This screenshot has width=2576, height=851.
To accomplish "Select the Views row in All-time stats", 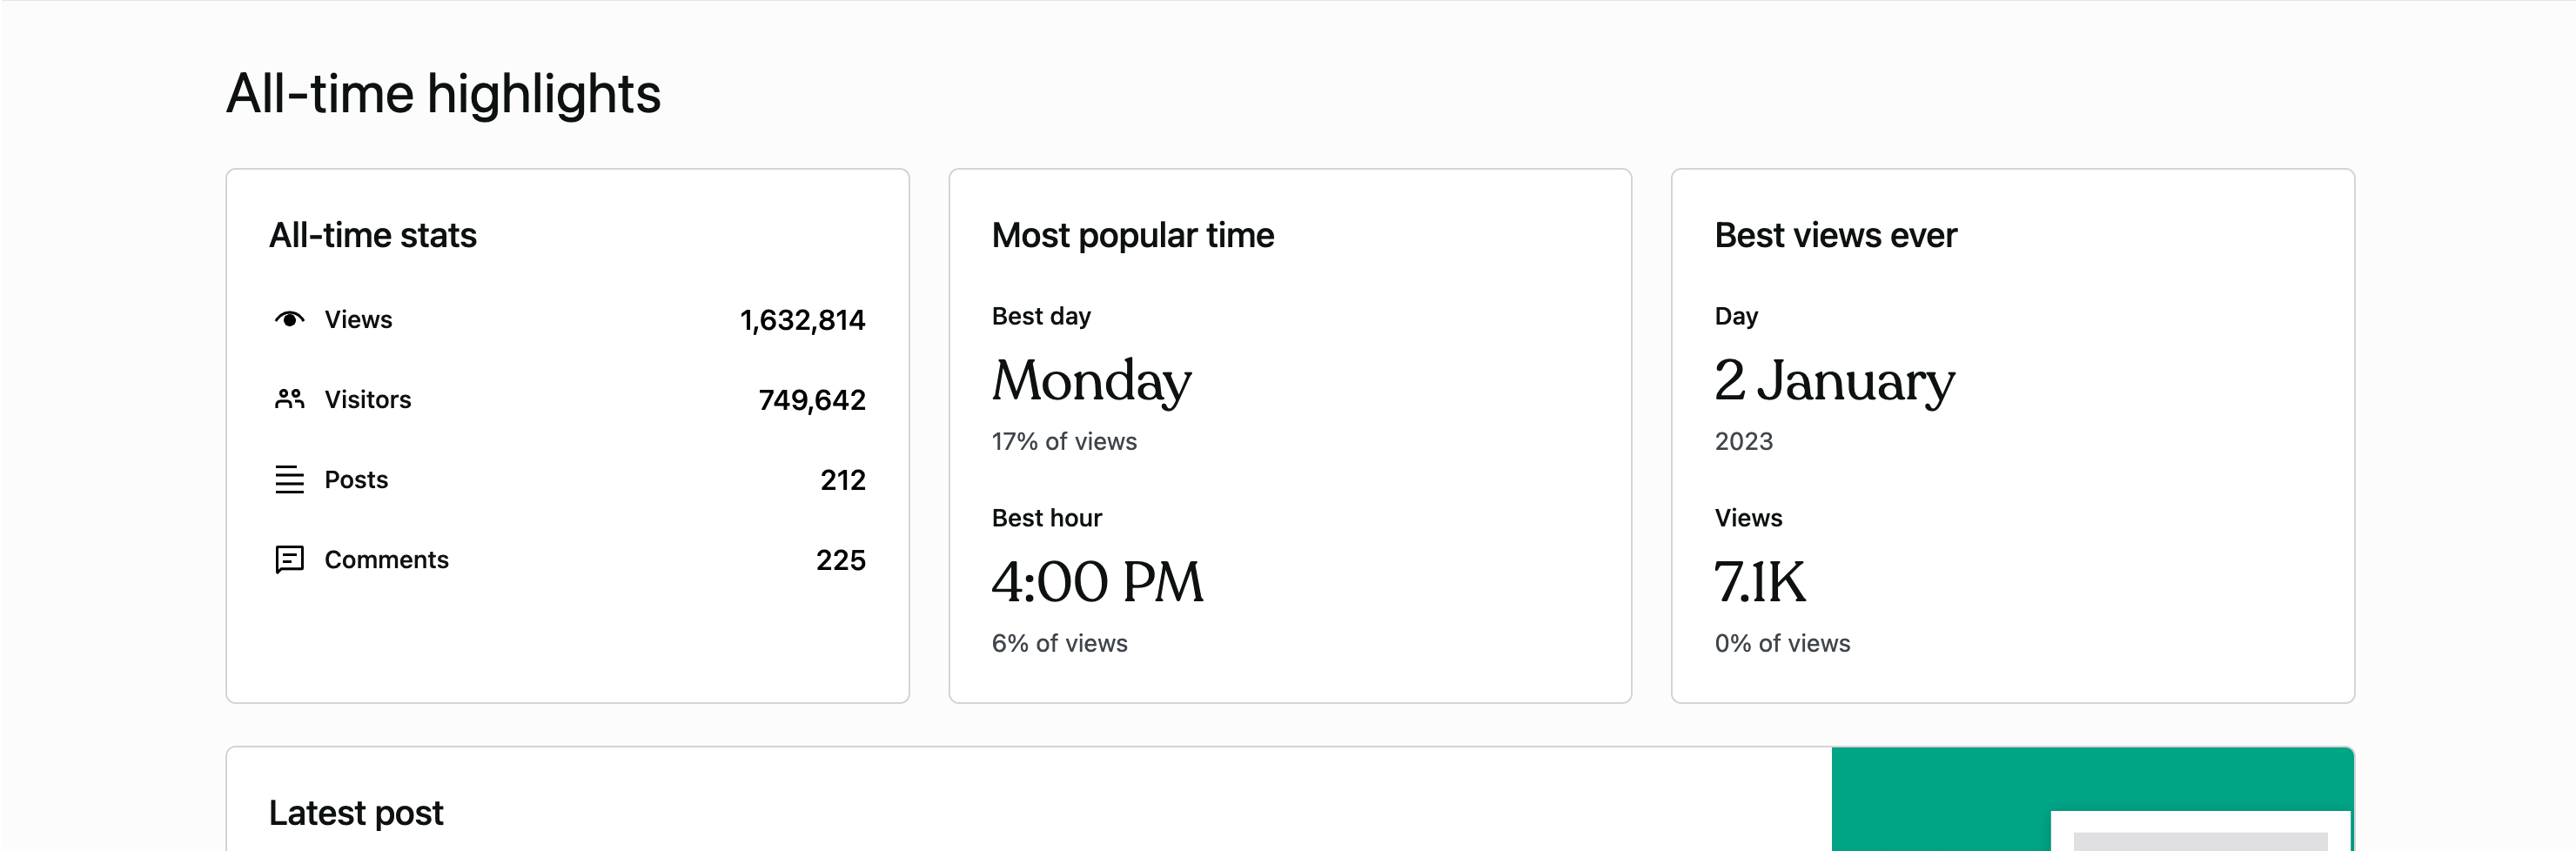I will (x=567, y=319).
